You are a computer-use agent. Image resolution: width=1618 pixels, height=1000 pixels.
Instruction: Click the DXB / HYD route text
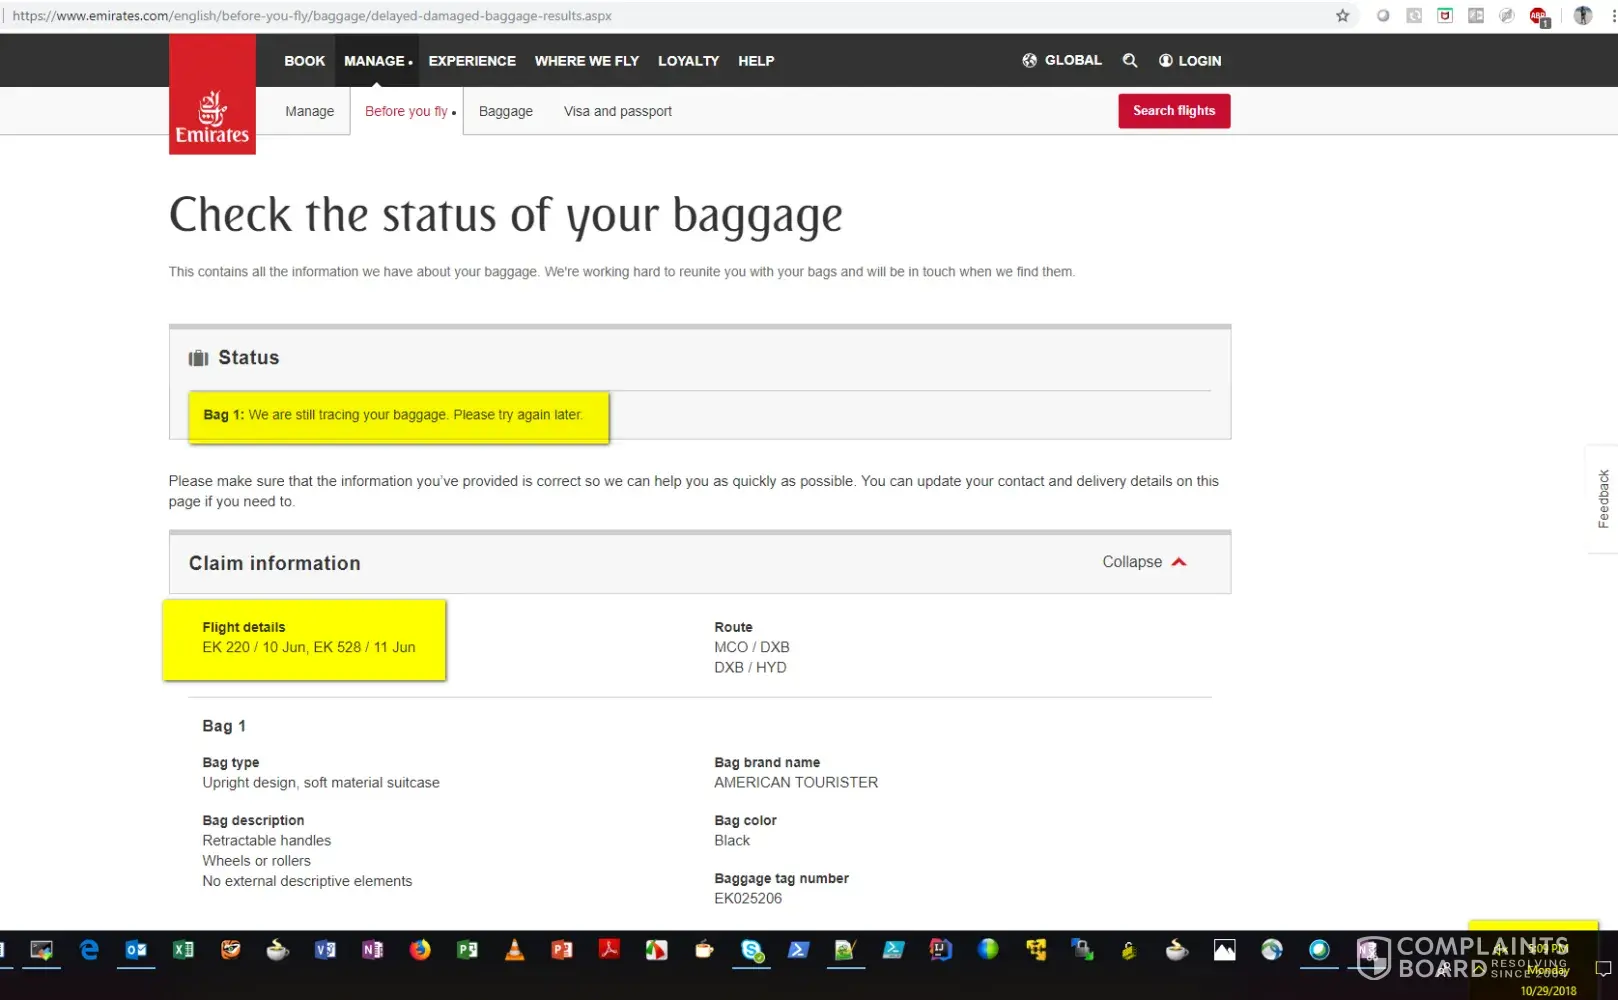click(x=750, y=667)
